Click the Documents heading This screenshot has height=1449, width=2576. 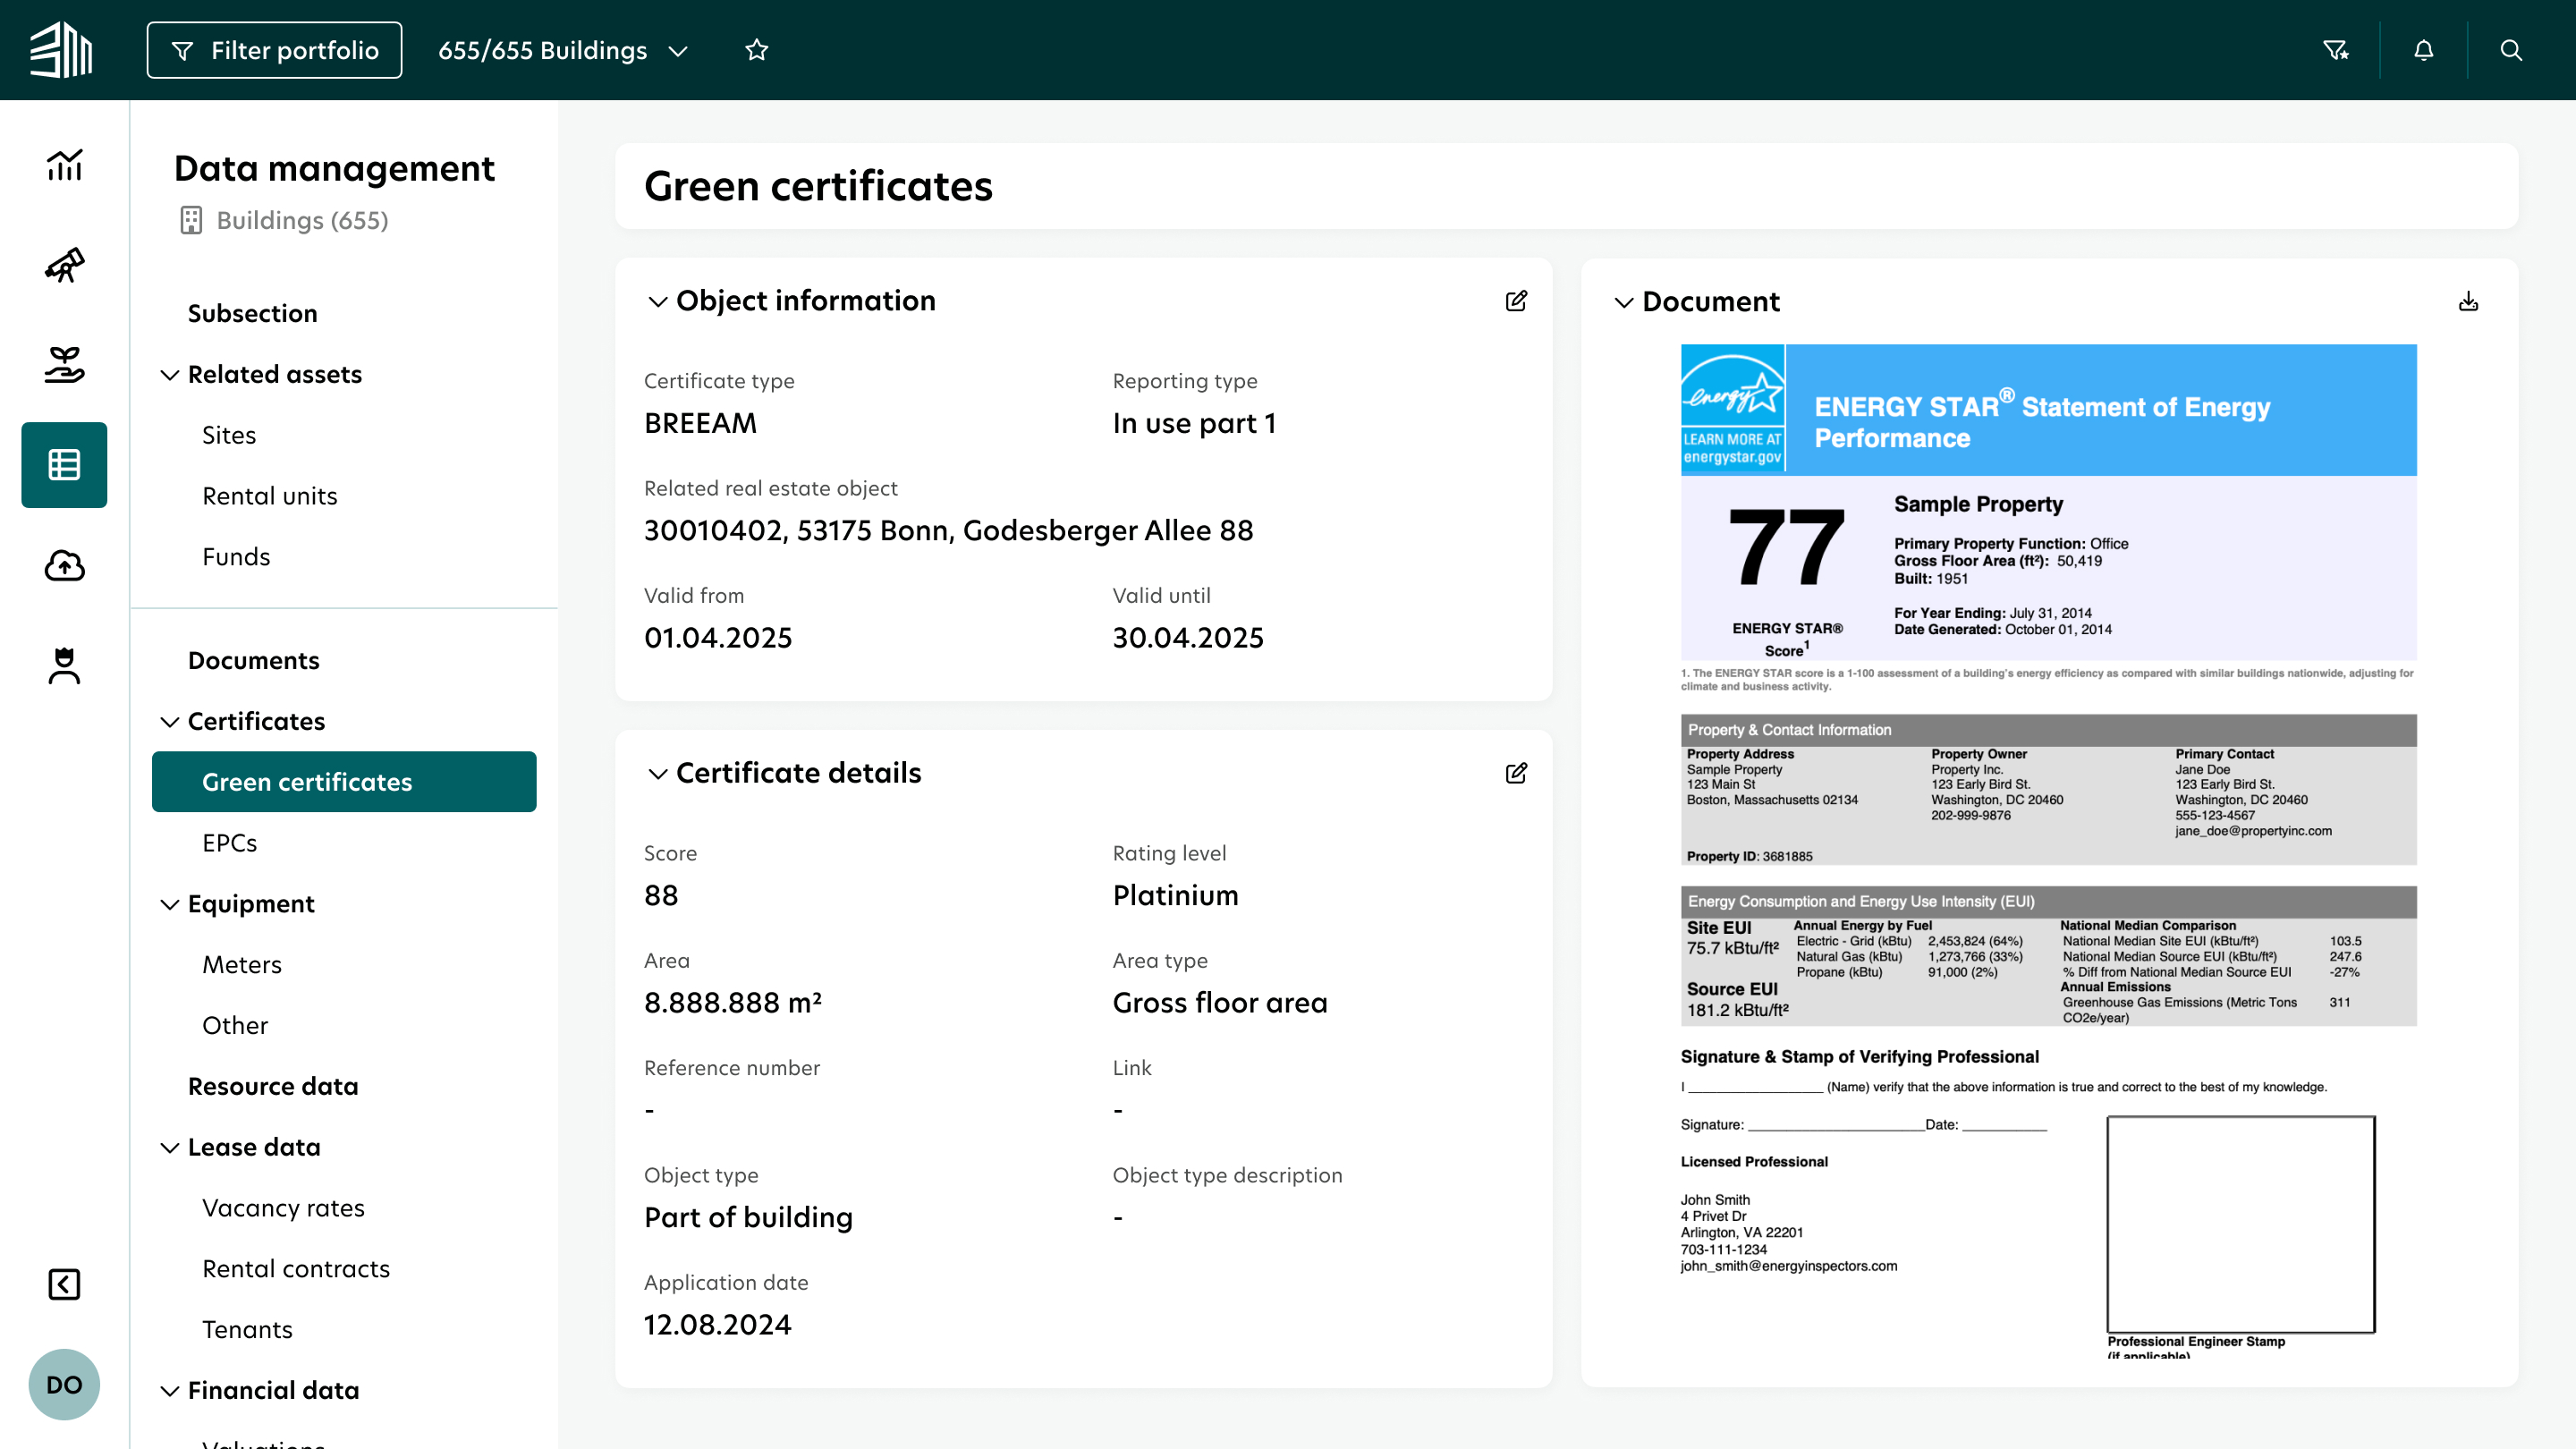pos(253,661)
